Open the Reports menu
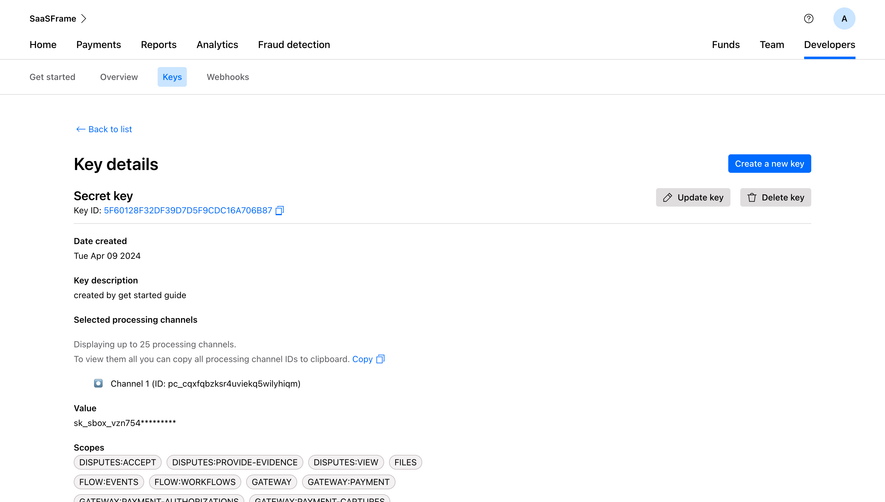This screenshot has height=502, width=885. click(159, 45)
